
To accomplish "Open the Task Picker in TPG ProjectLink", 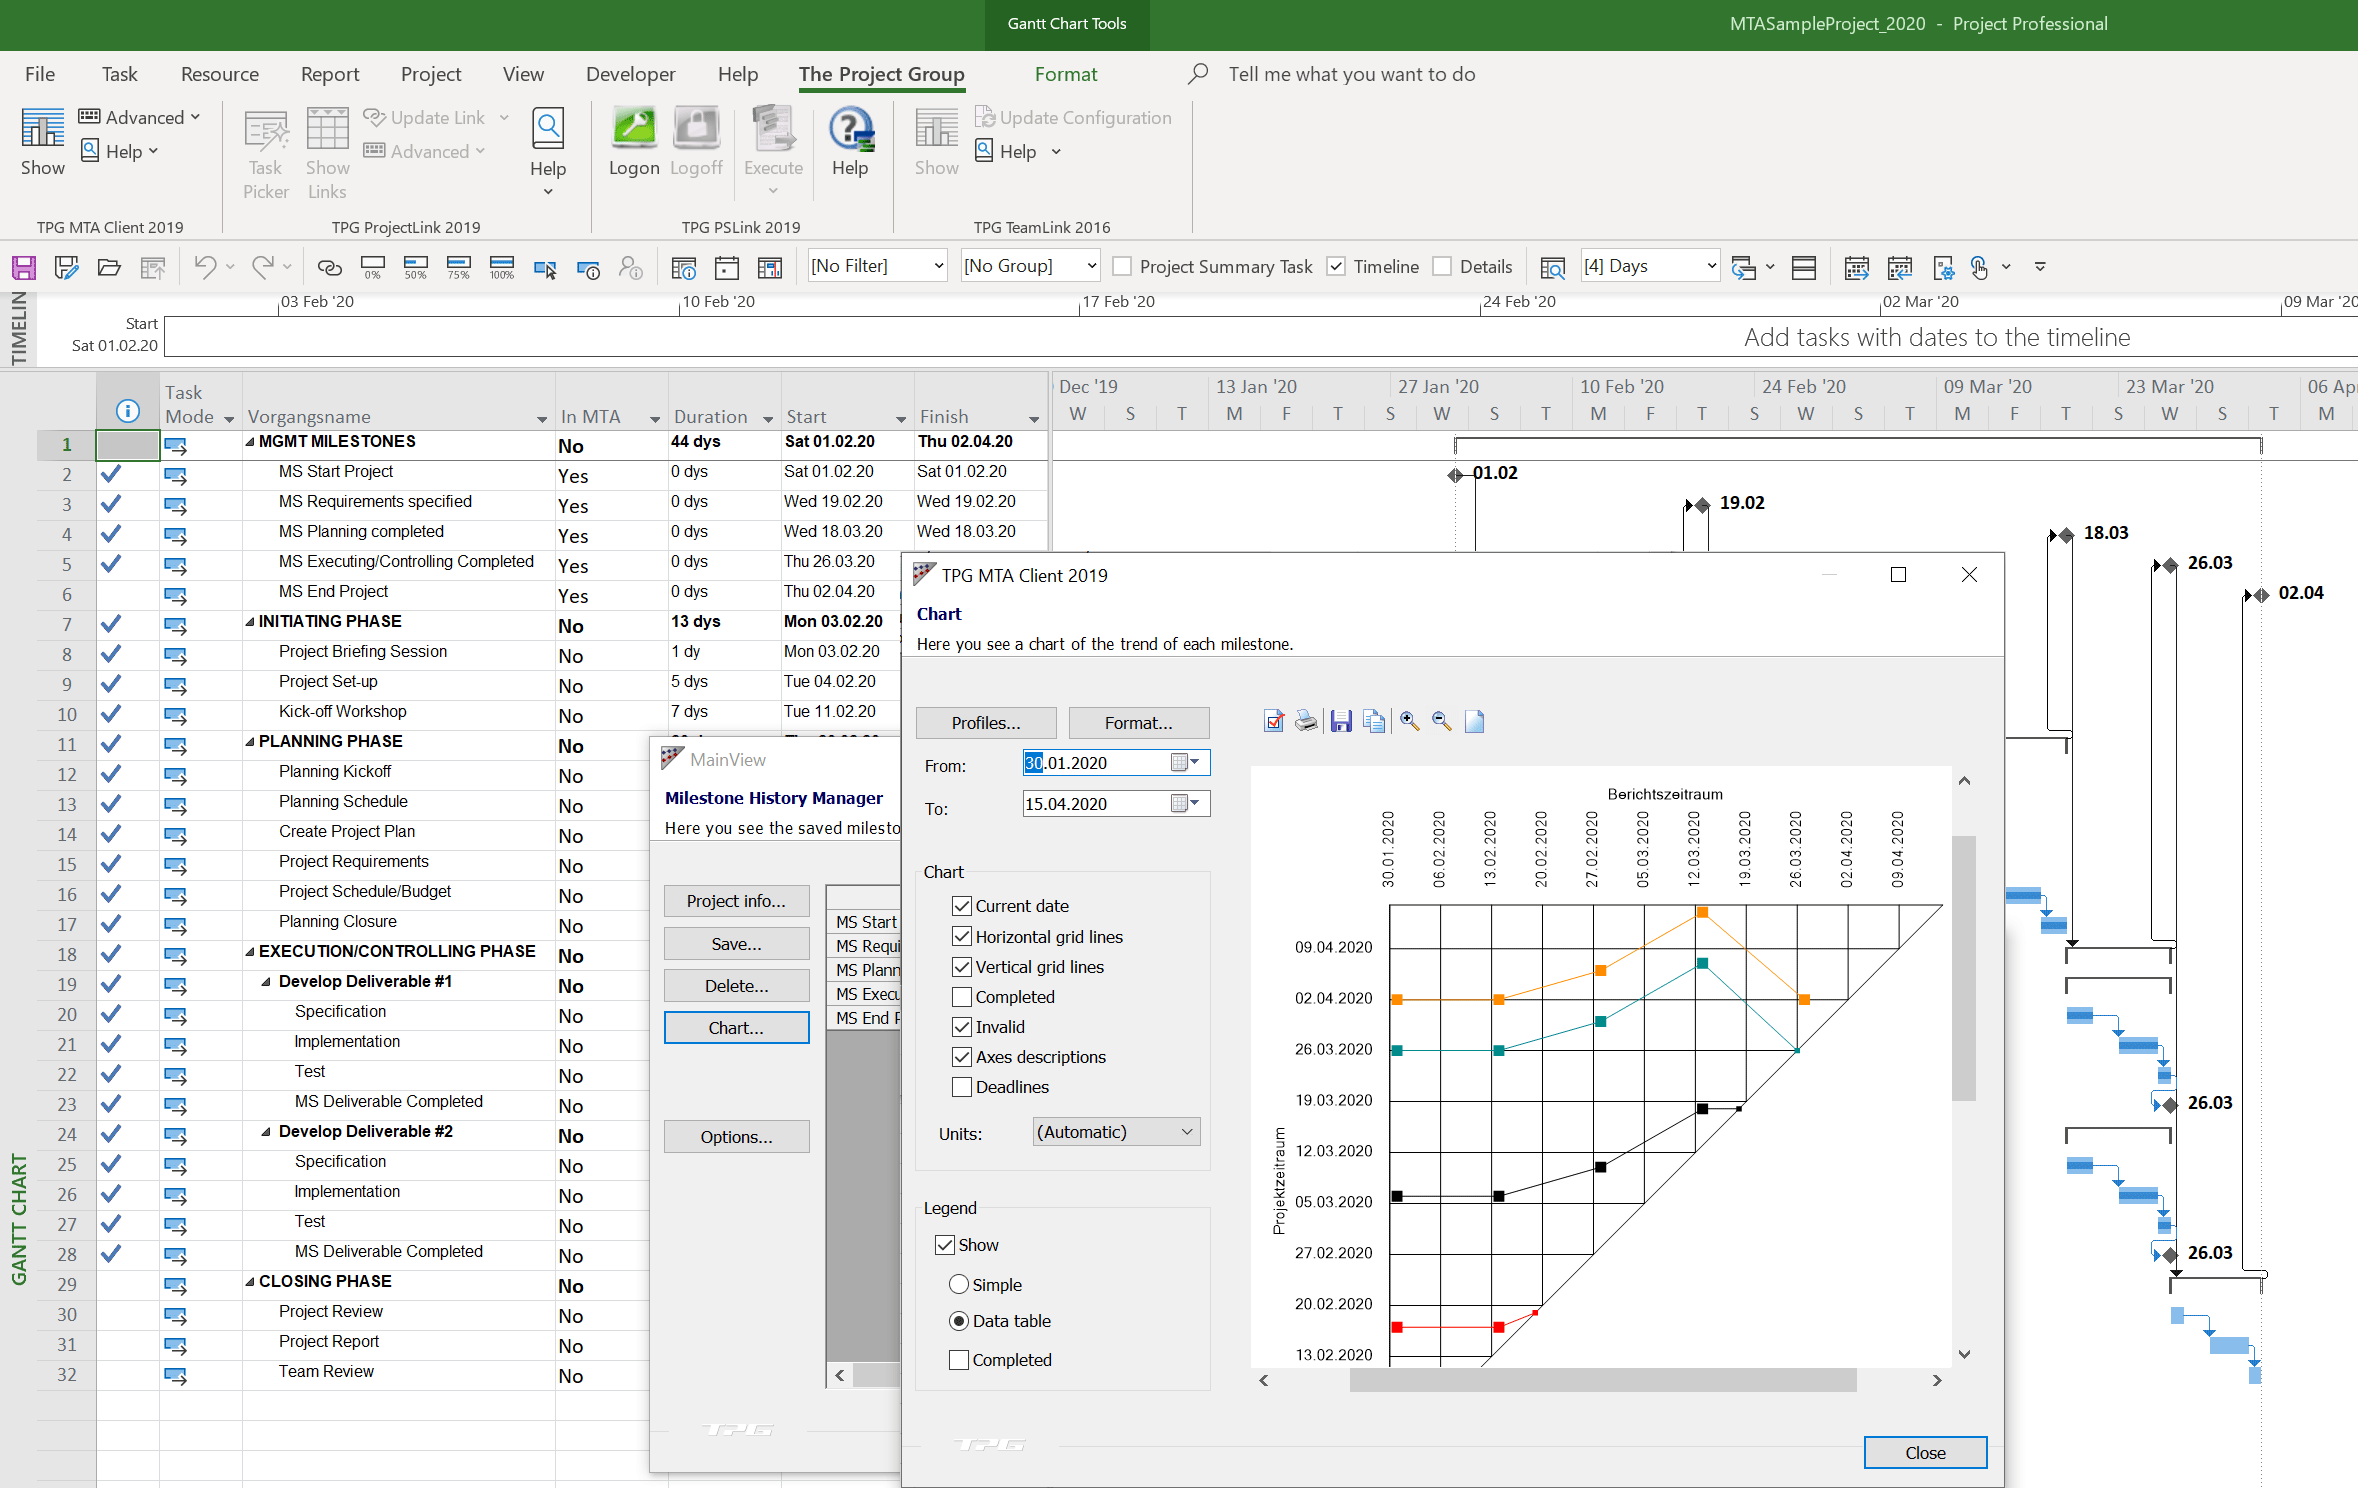I will click(x=265, y=151).
